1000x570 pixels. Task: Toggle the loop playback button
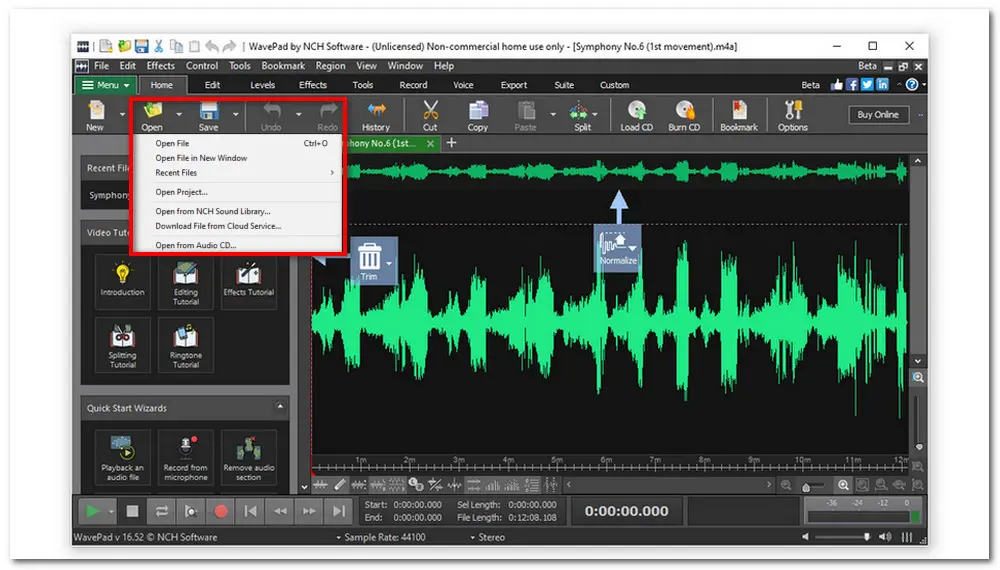point(161,511)
